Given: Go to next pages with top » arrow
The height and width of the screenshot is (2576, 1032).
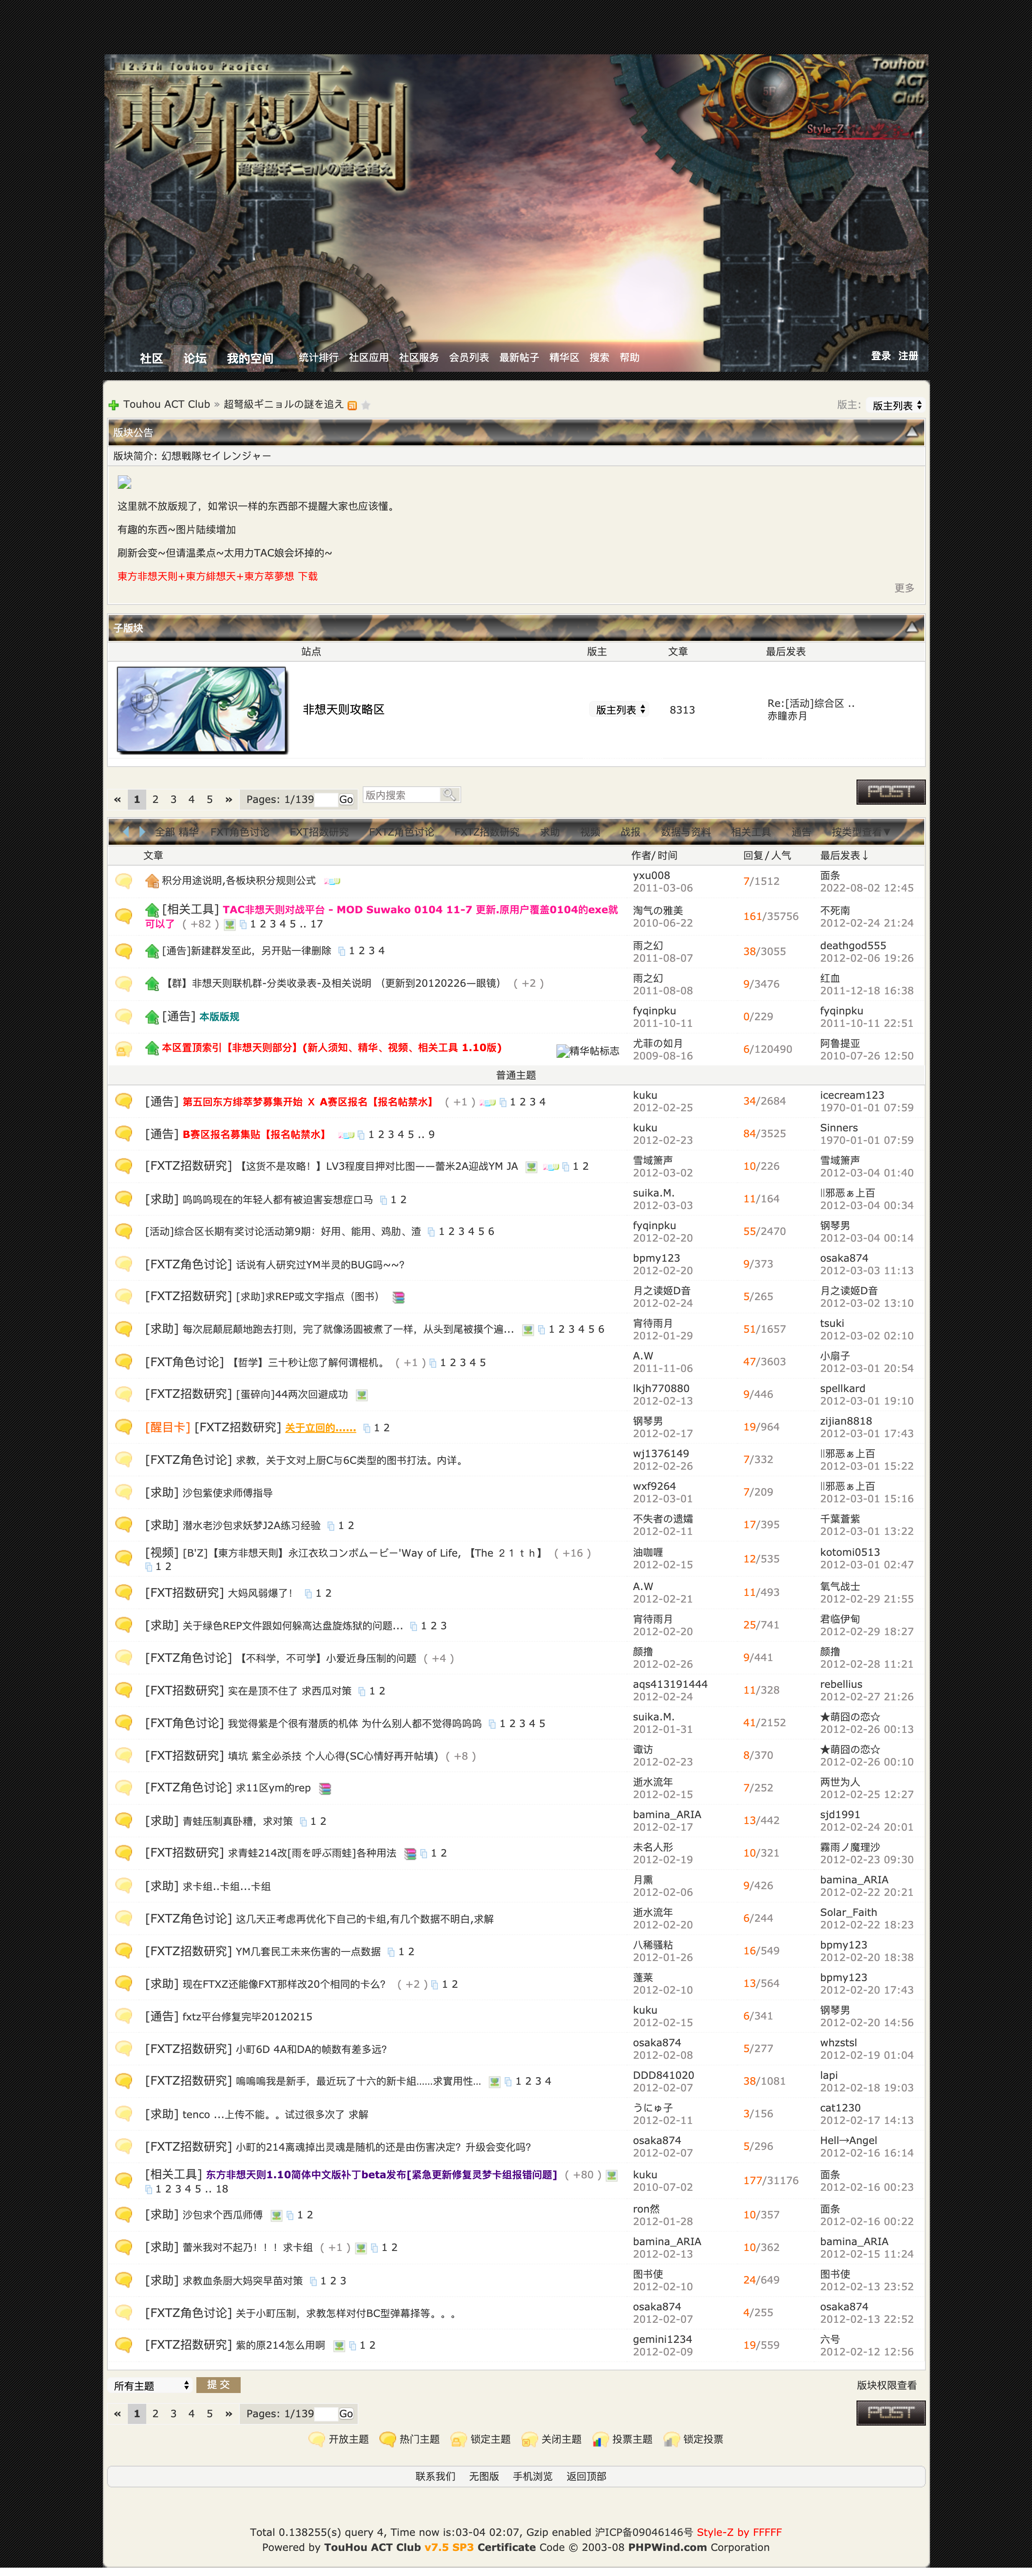Looking at the screenshot, I should (229, 799).
